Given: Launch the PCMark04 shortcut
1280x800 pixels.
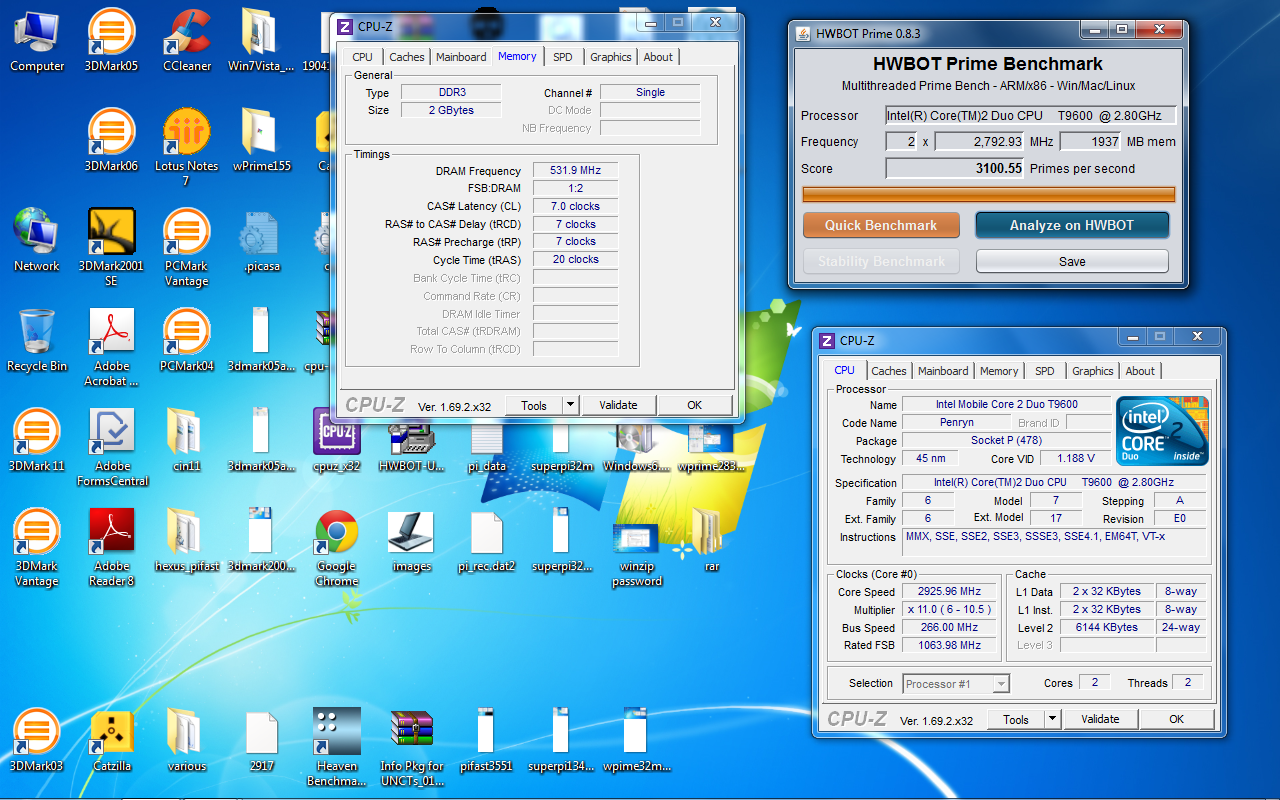Looking at the screenshot, I should point(186,340).
